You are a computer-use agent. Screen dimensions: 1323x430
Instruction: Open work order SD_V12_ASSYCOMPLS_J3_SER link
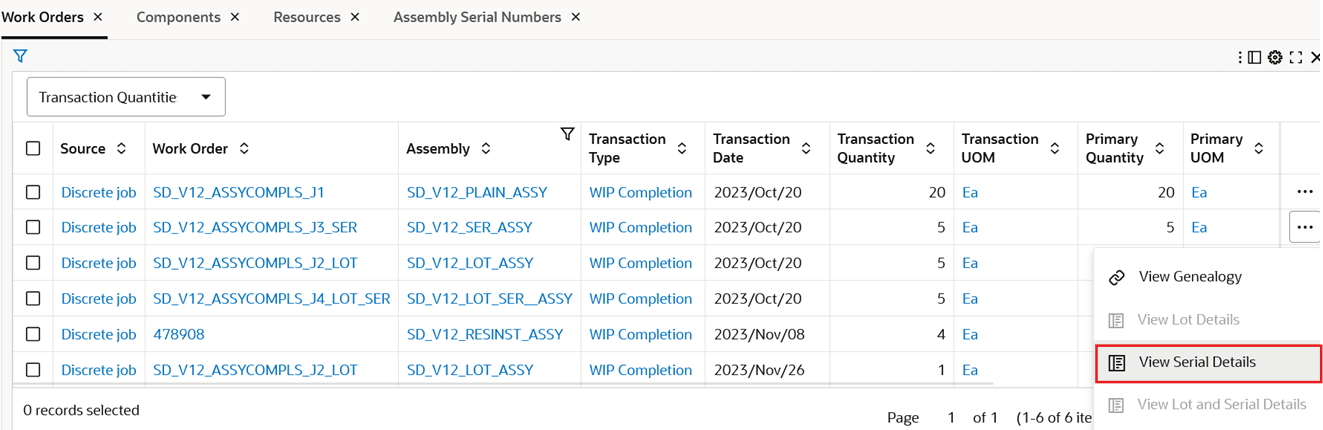coord(255,227)
